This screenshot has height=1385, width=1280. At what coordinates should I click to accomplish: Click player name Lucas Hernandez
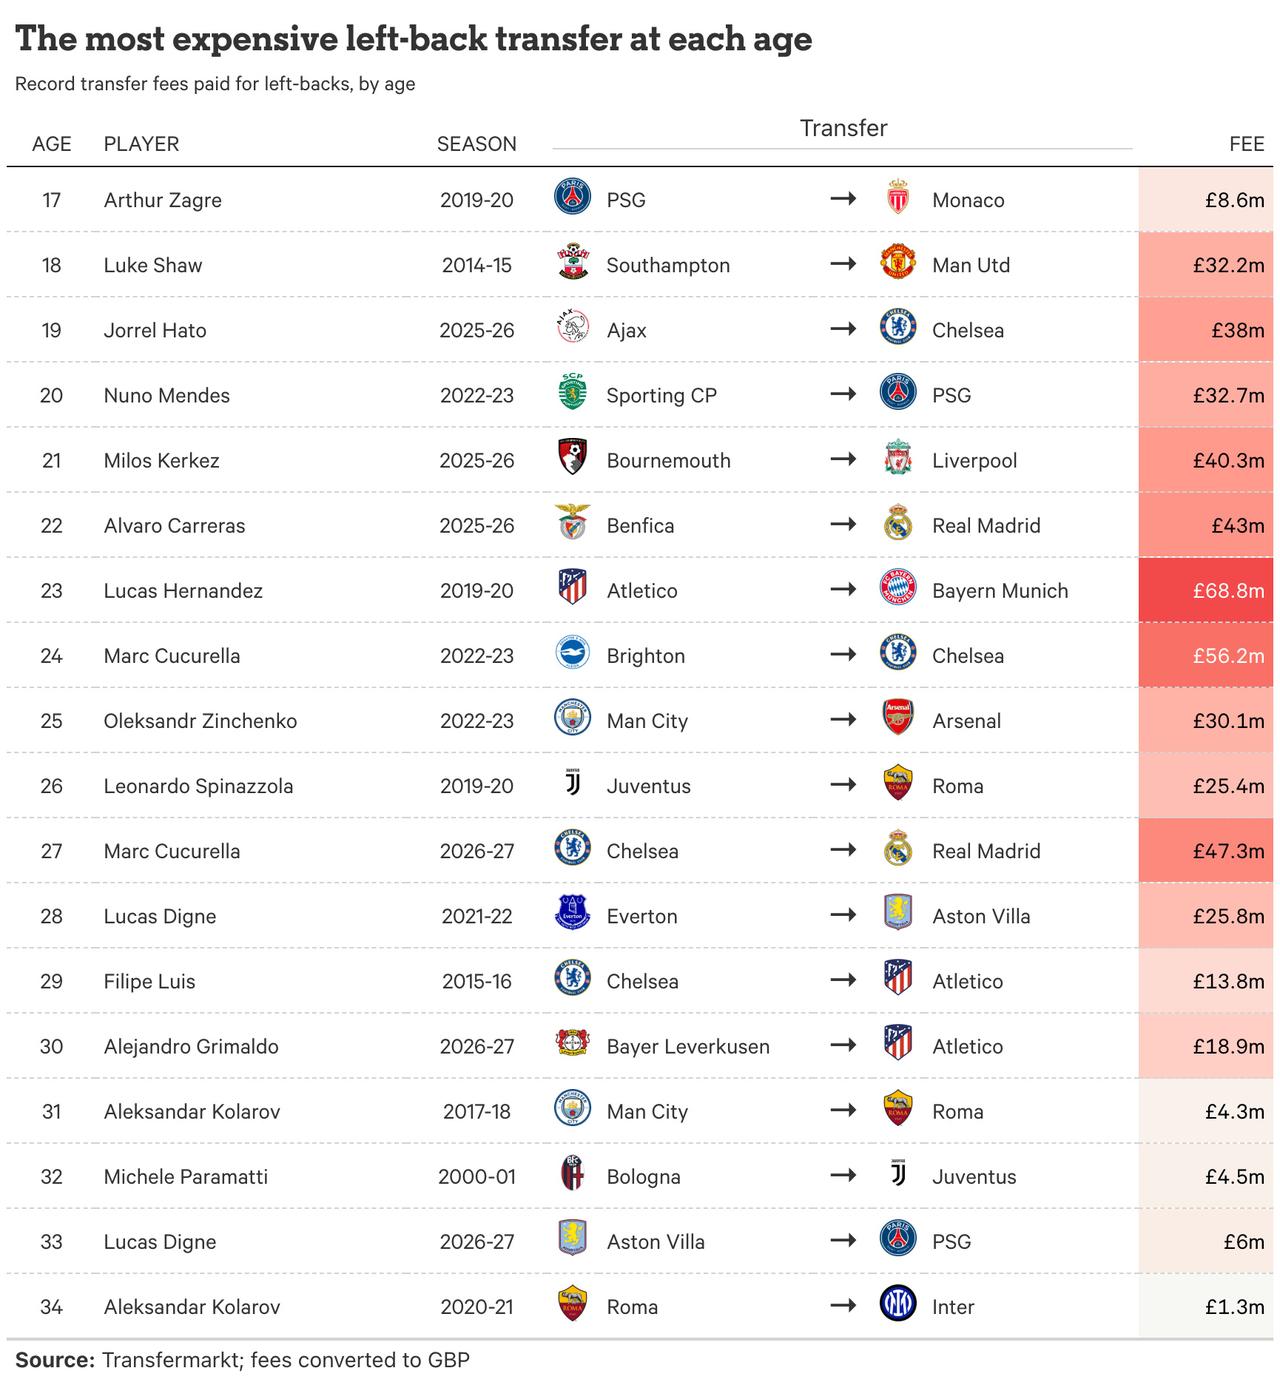tap(183, 590)
